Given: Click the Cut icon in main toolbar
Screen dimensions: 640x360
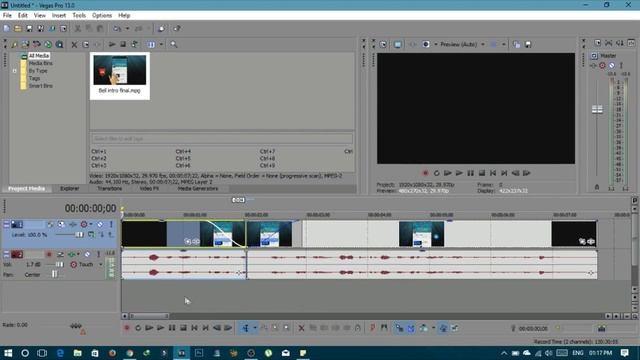Looking at the screenshot, I should pos(78,29).
